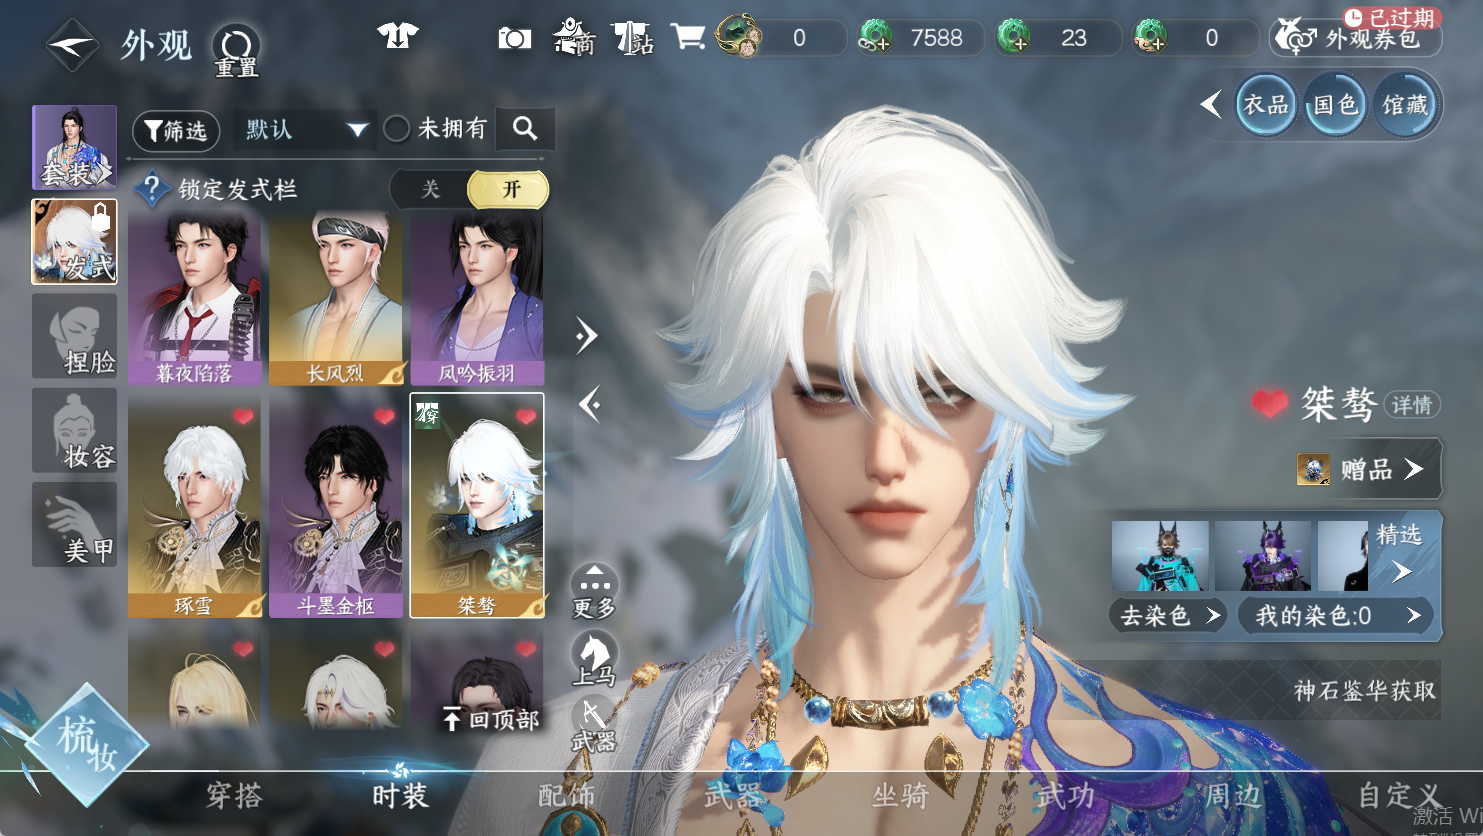Go back using the arrow beside 外观
1483x836 pixels.
[x=72, y=44]
